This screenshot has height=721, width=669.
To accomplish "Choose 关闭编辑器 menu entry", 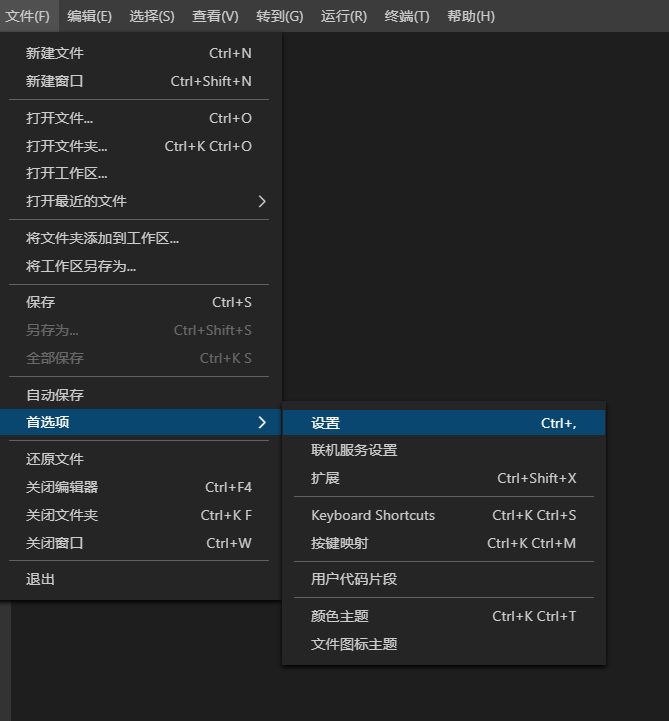I will point(139,487).
